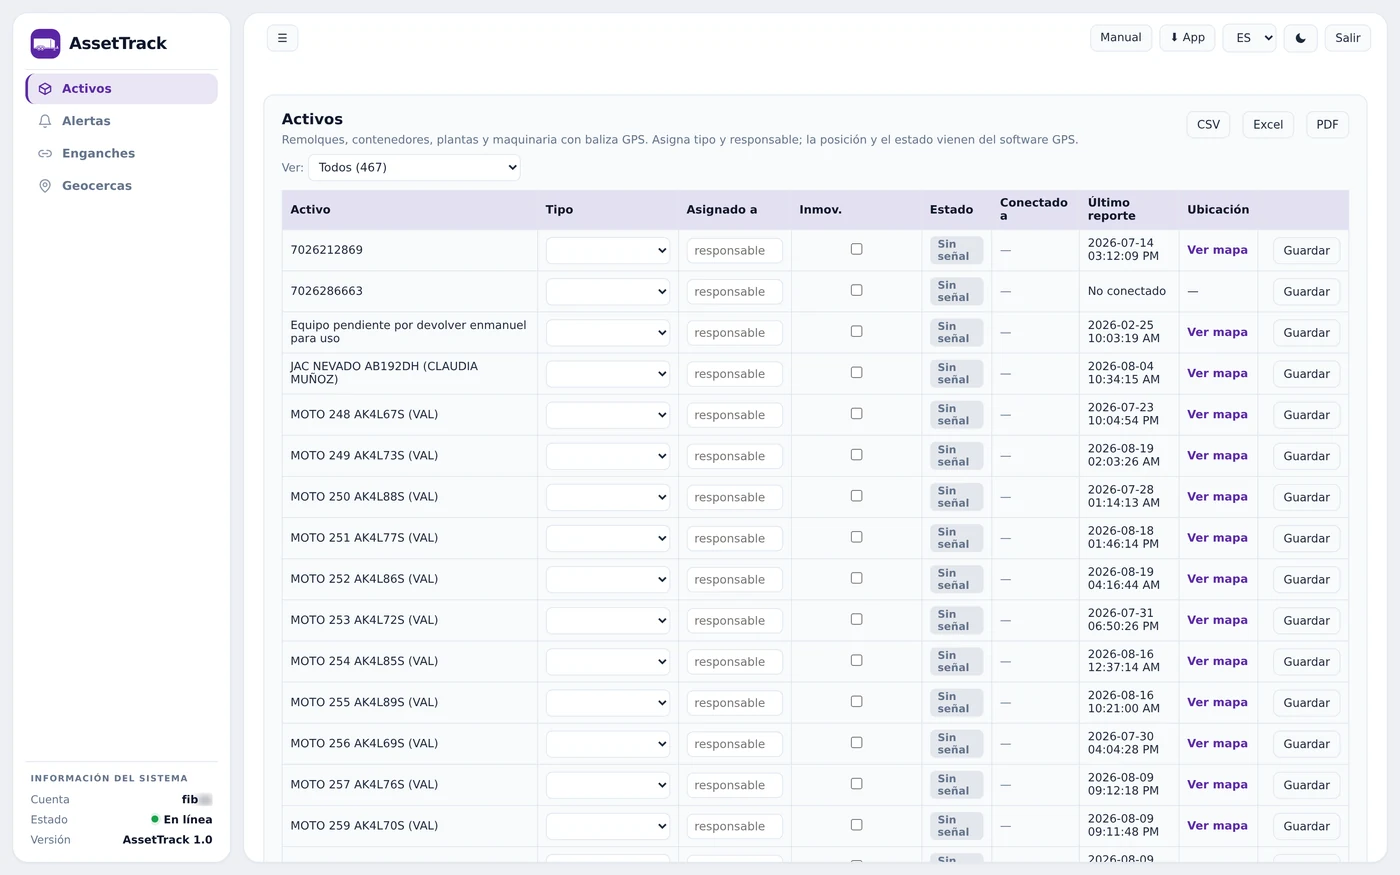Image resolution: width=1400 pixels, height=875 pixels.
Task: Open the Ver filter dropdown Todos (467)
Action: [414, 168]
